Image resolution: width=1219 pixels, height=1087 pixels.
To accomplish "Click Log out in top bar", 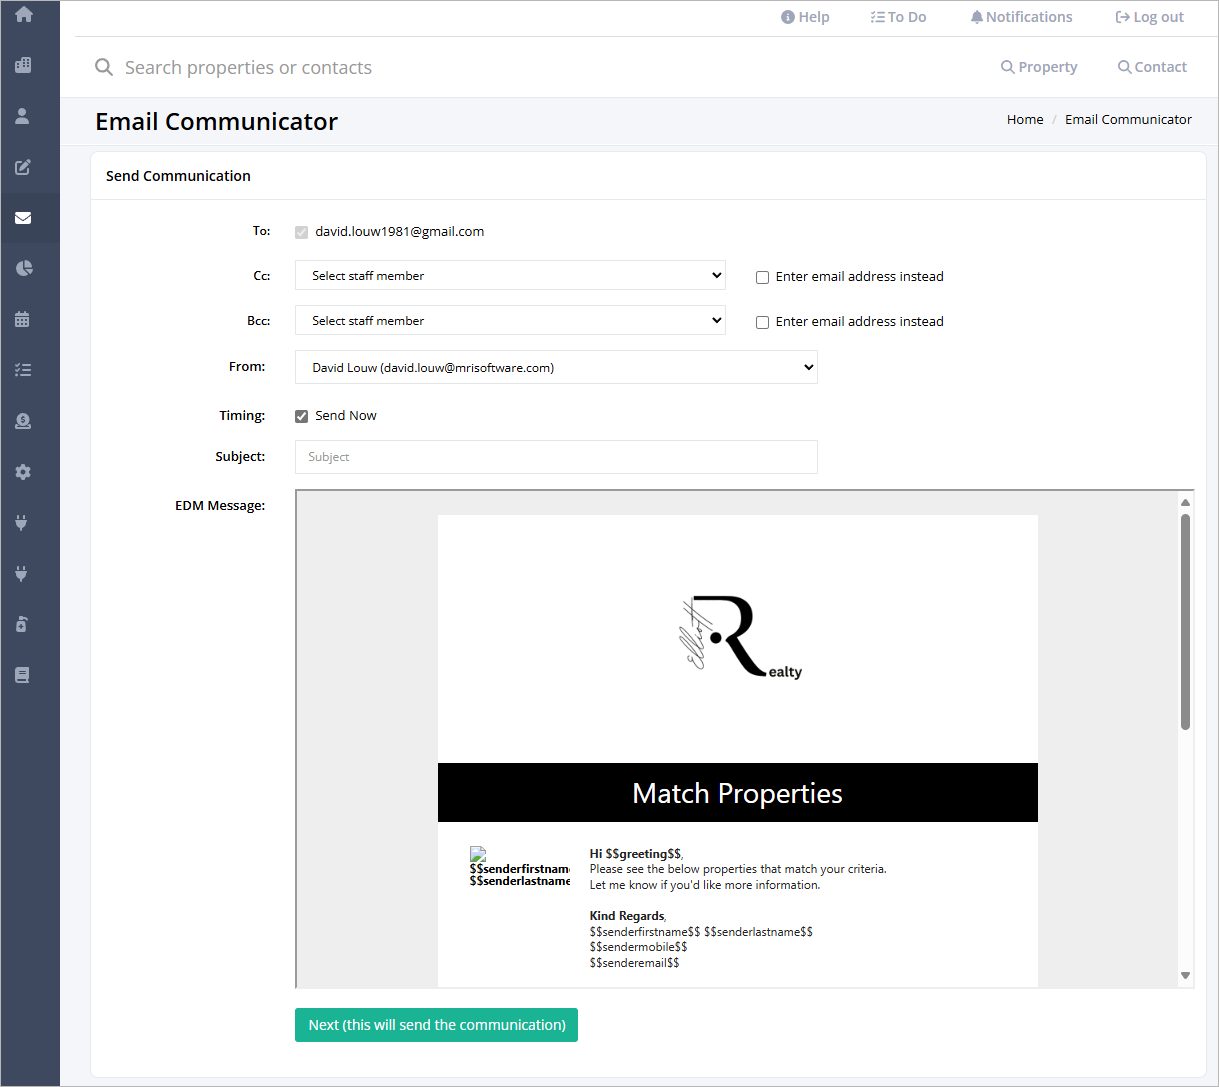I will (x=1149, y=17).
